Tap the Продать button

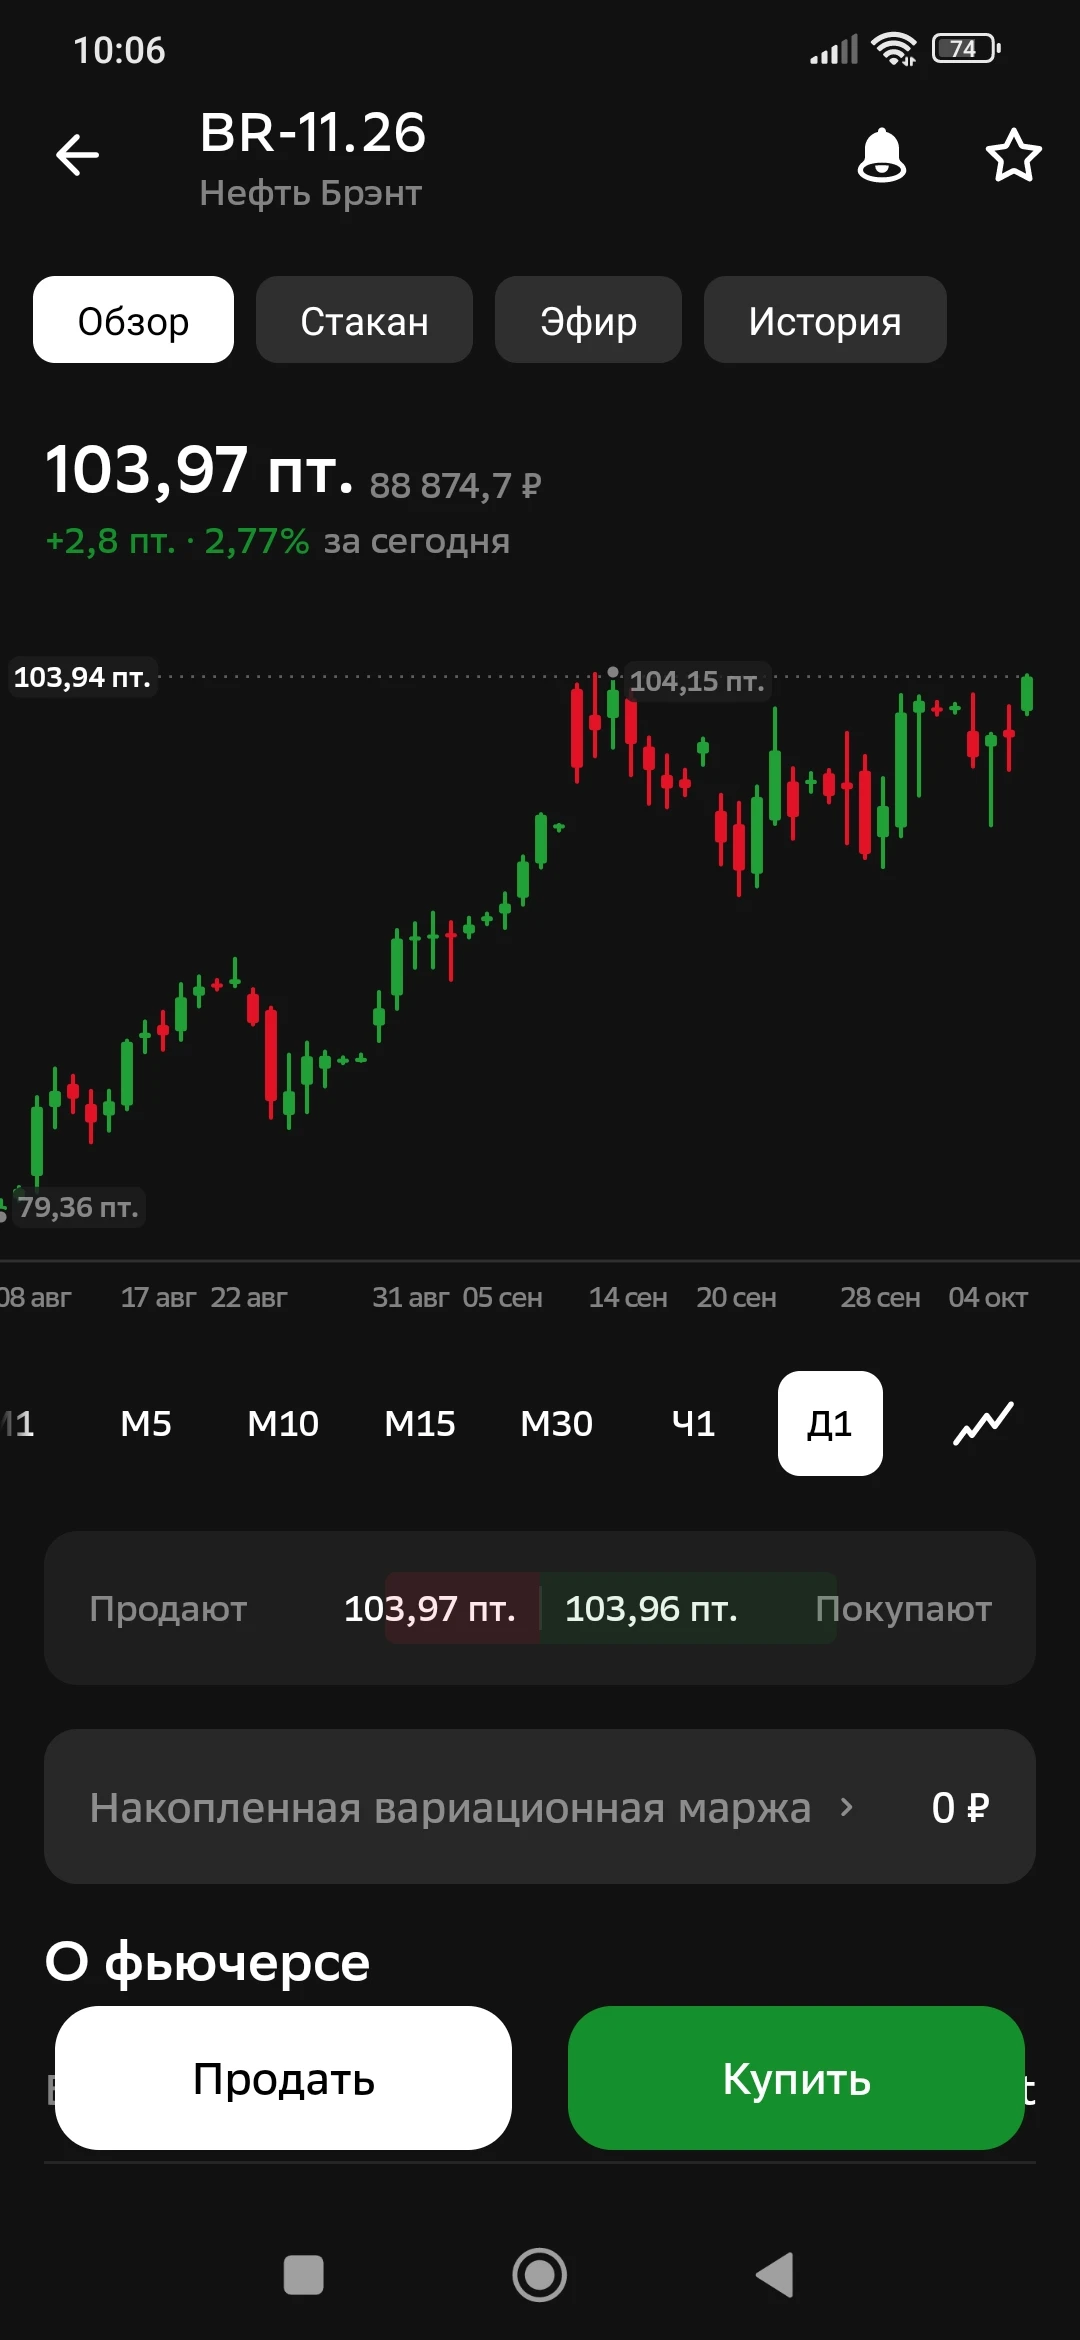click(x=283, y=2078)
